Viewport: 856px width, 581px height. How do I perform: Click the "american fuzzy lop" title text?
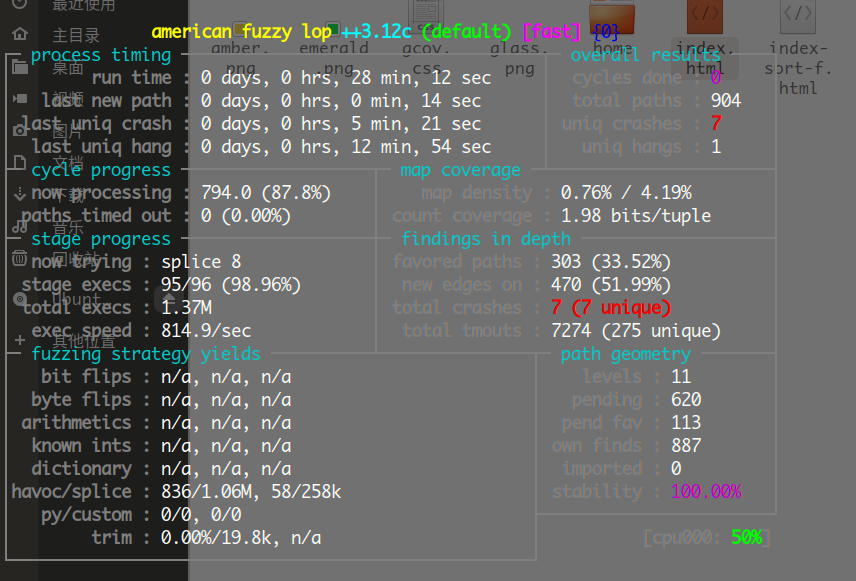point(241,32)
